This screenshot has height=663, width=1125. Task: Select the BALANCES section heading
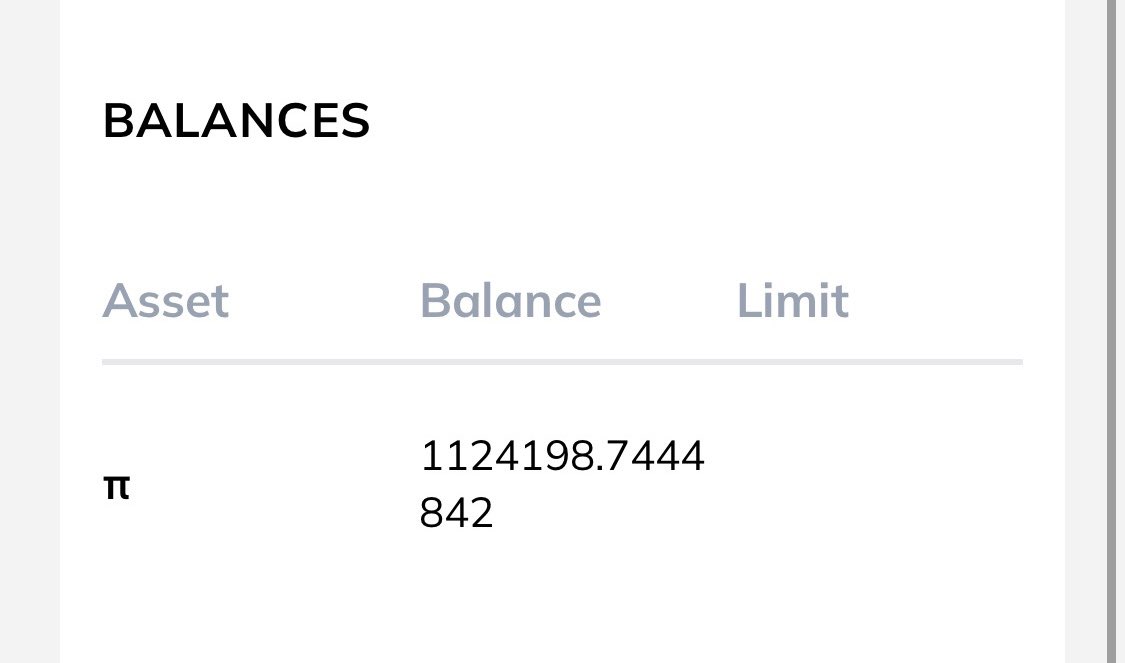[x=236, y=121]
